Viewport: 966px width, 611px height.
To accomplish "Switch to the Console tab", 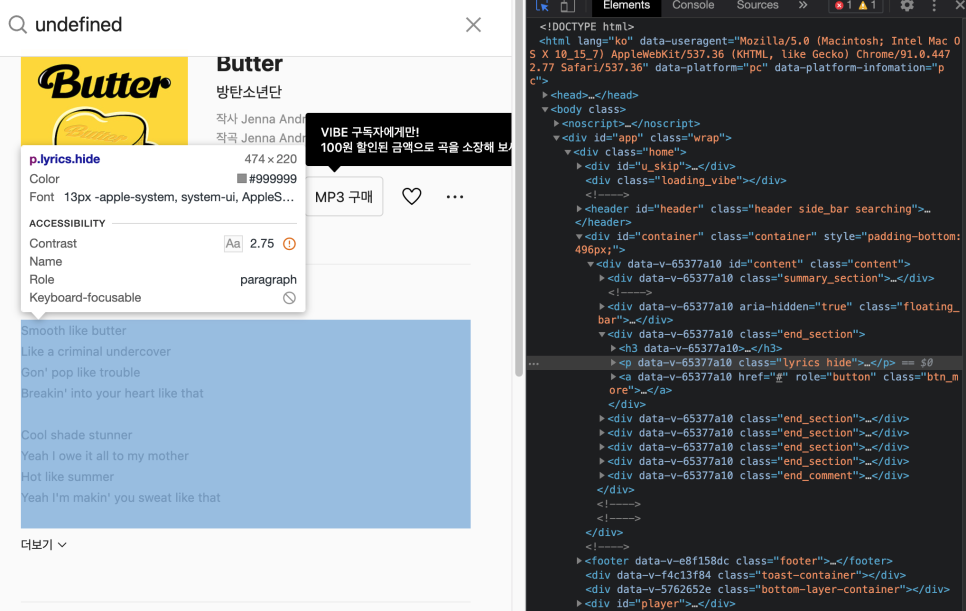I will pyautogui.click(x=693, y=6).
